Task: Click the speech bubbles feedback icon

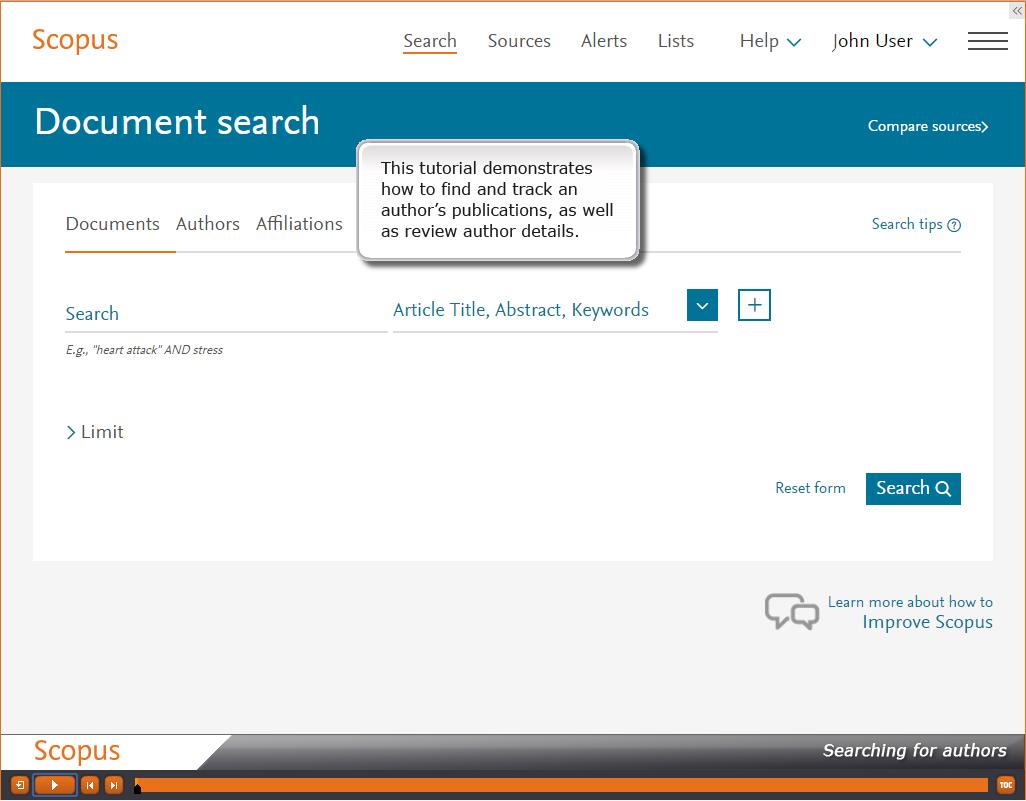Action: [x=792, y=612]
